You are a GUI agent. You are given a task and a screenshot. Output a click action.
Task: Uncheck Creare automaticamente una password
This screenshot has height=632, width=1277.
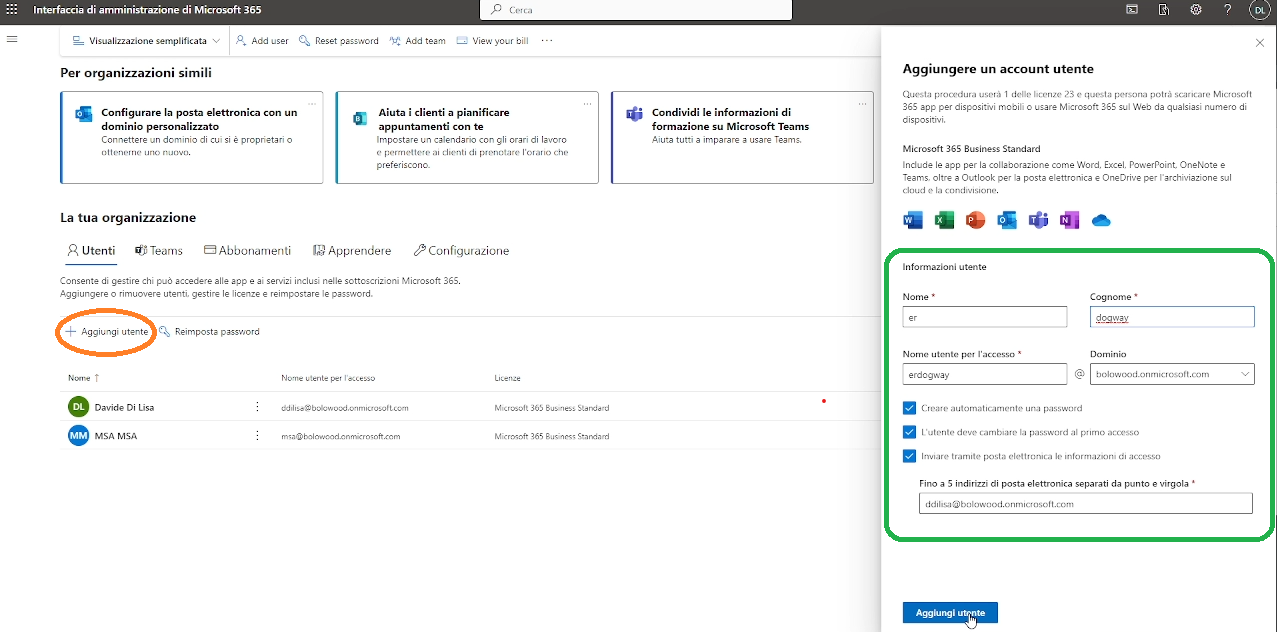point(909,408)
